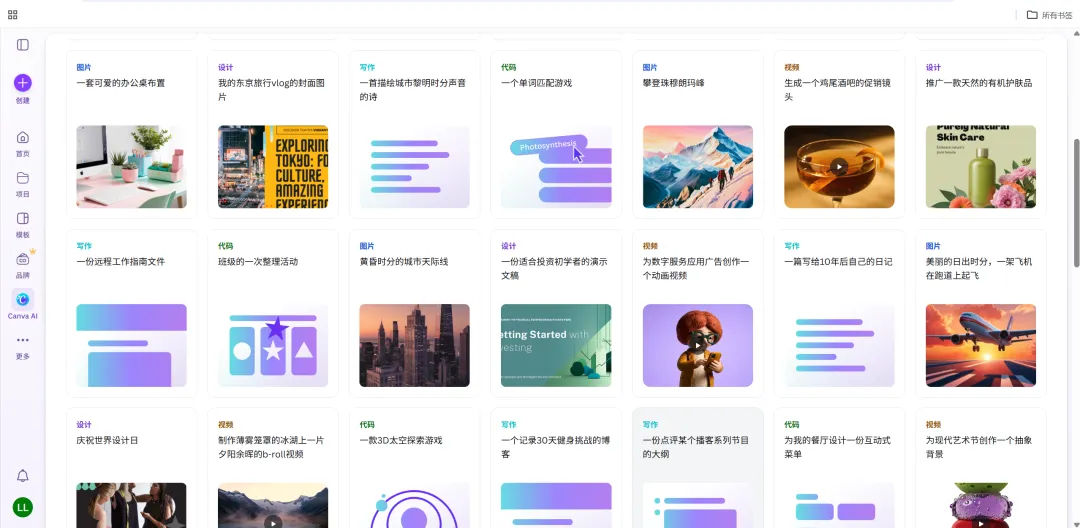
Task: Open the podcast review outline thumbnail
Action: pyautogui.click(x=698, y=505)
